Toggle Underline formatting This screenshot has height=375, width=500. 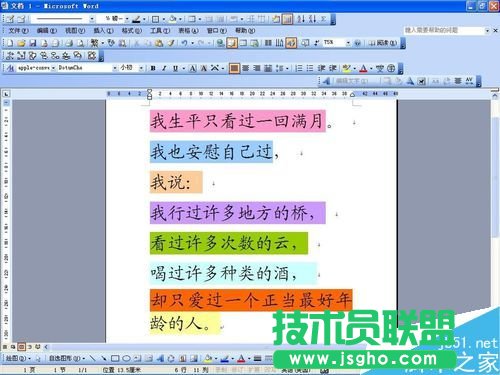click(x=175, y=68)
